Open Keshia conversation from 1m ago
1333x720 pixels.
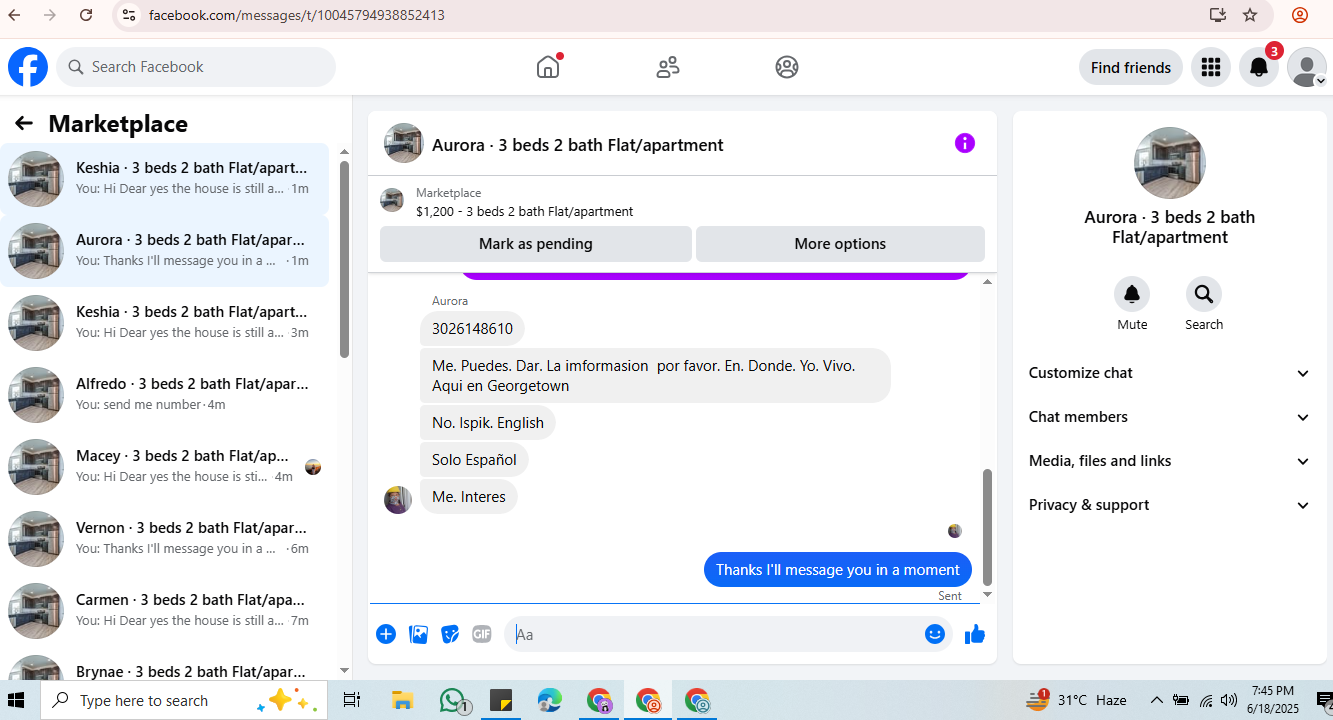click(x=165, y=179)
